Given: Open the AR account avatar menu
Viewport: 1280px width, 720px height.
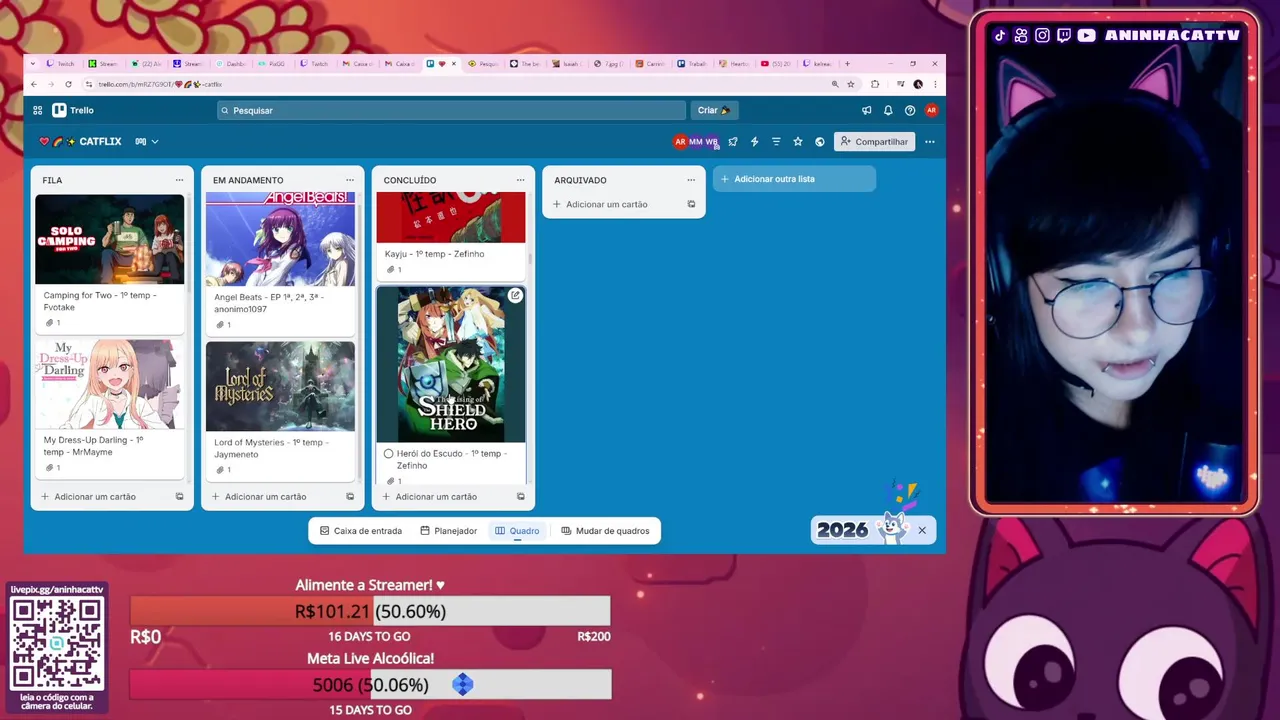Looking at the screenshot, I should (x=931, y=110).
